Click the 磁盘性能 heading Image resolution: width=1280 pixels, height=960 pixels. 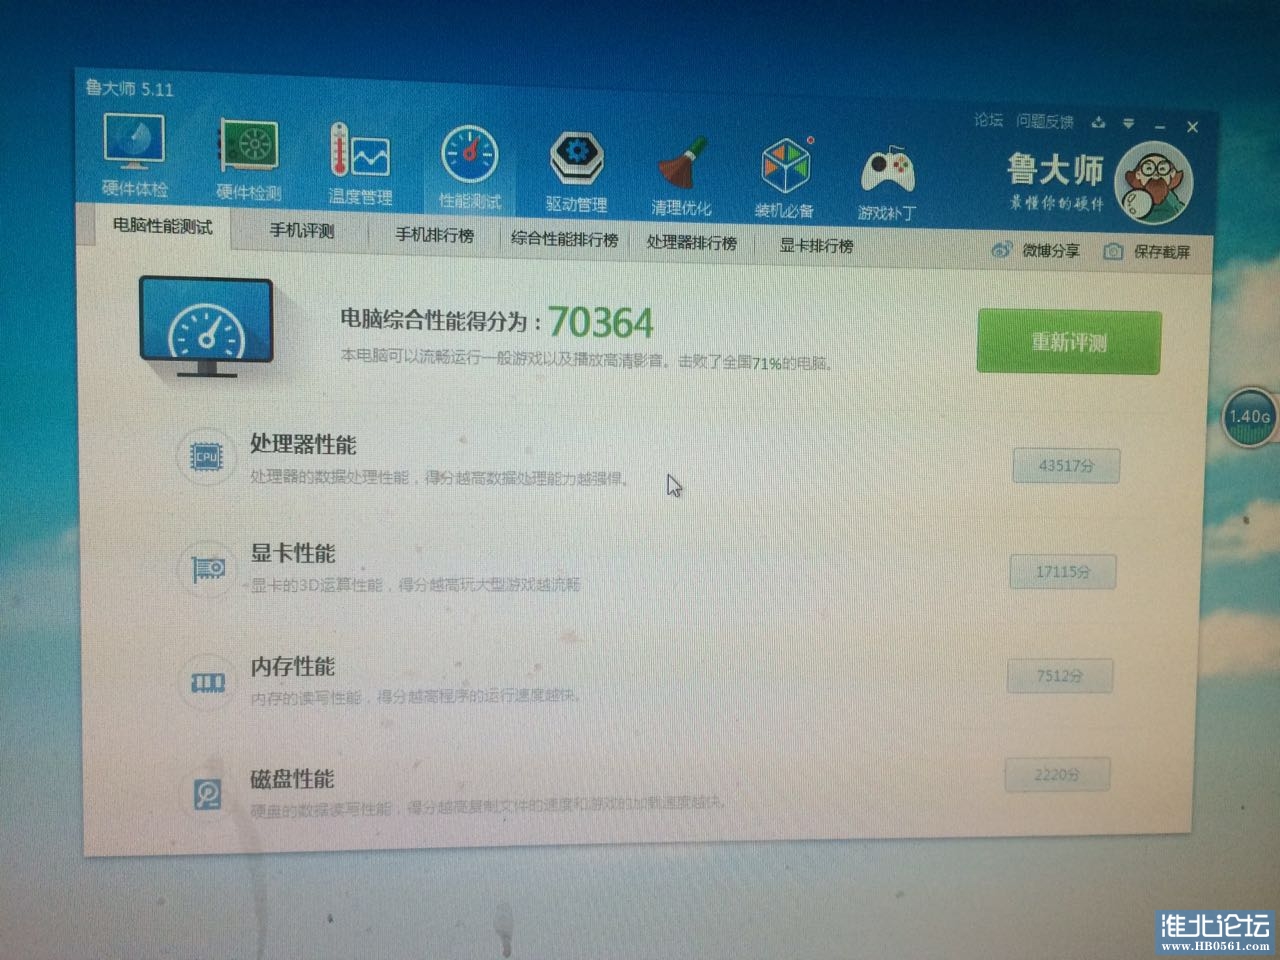coord(292,778)
